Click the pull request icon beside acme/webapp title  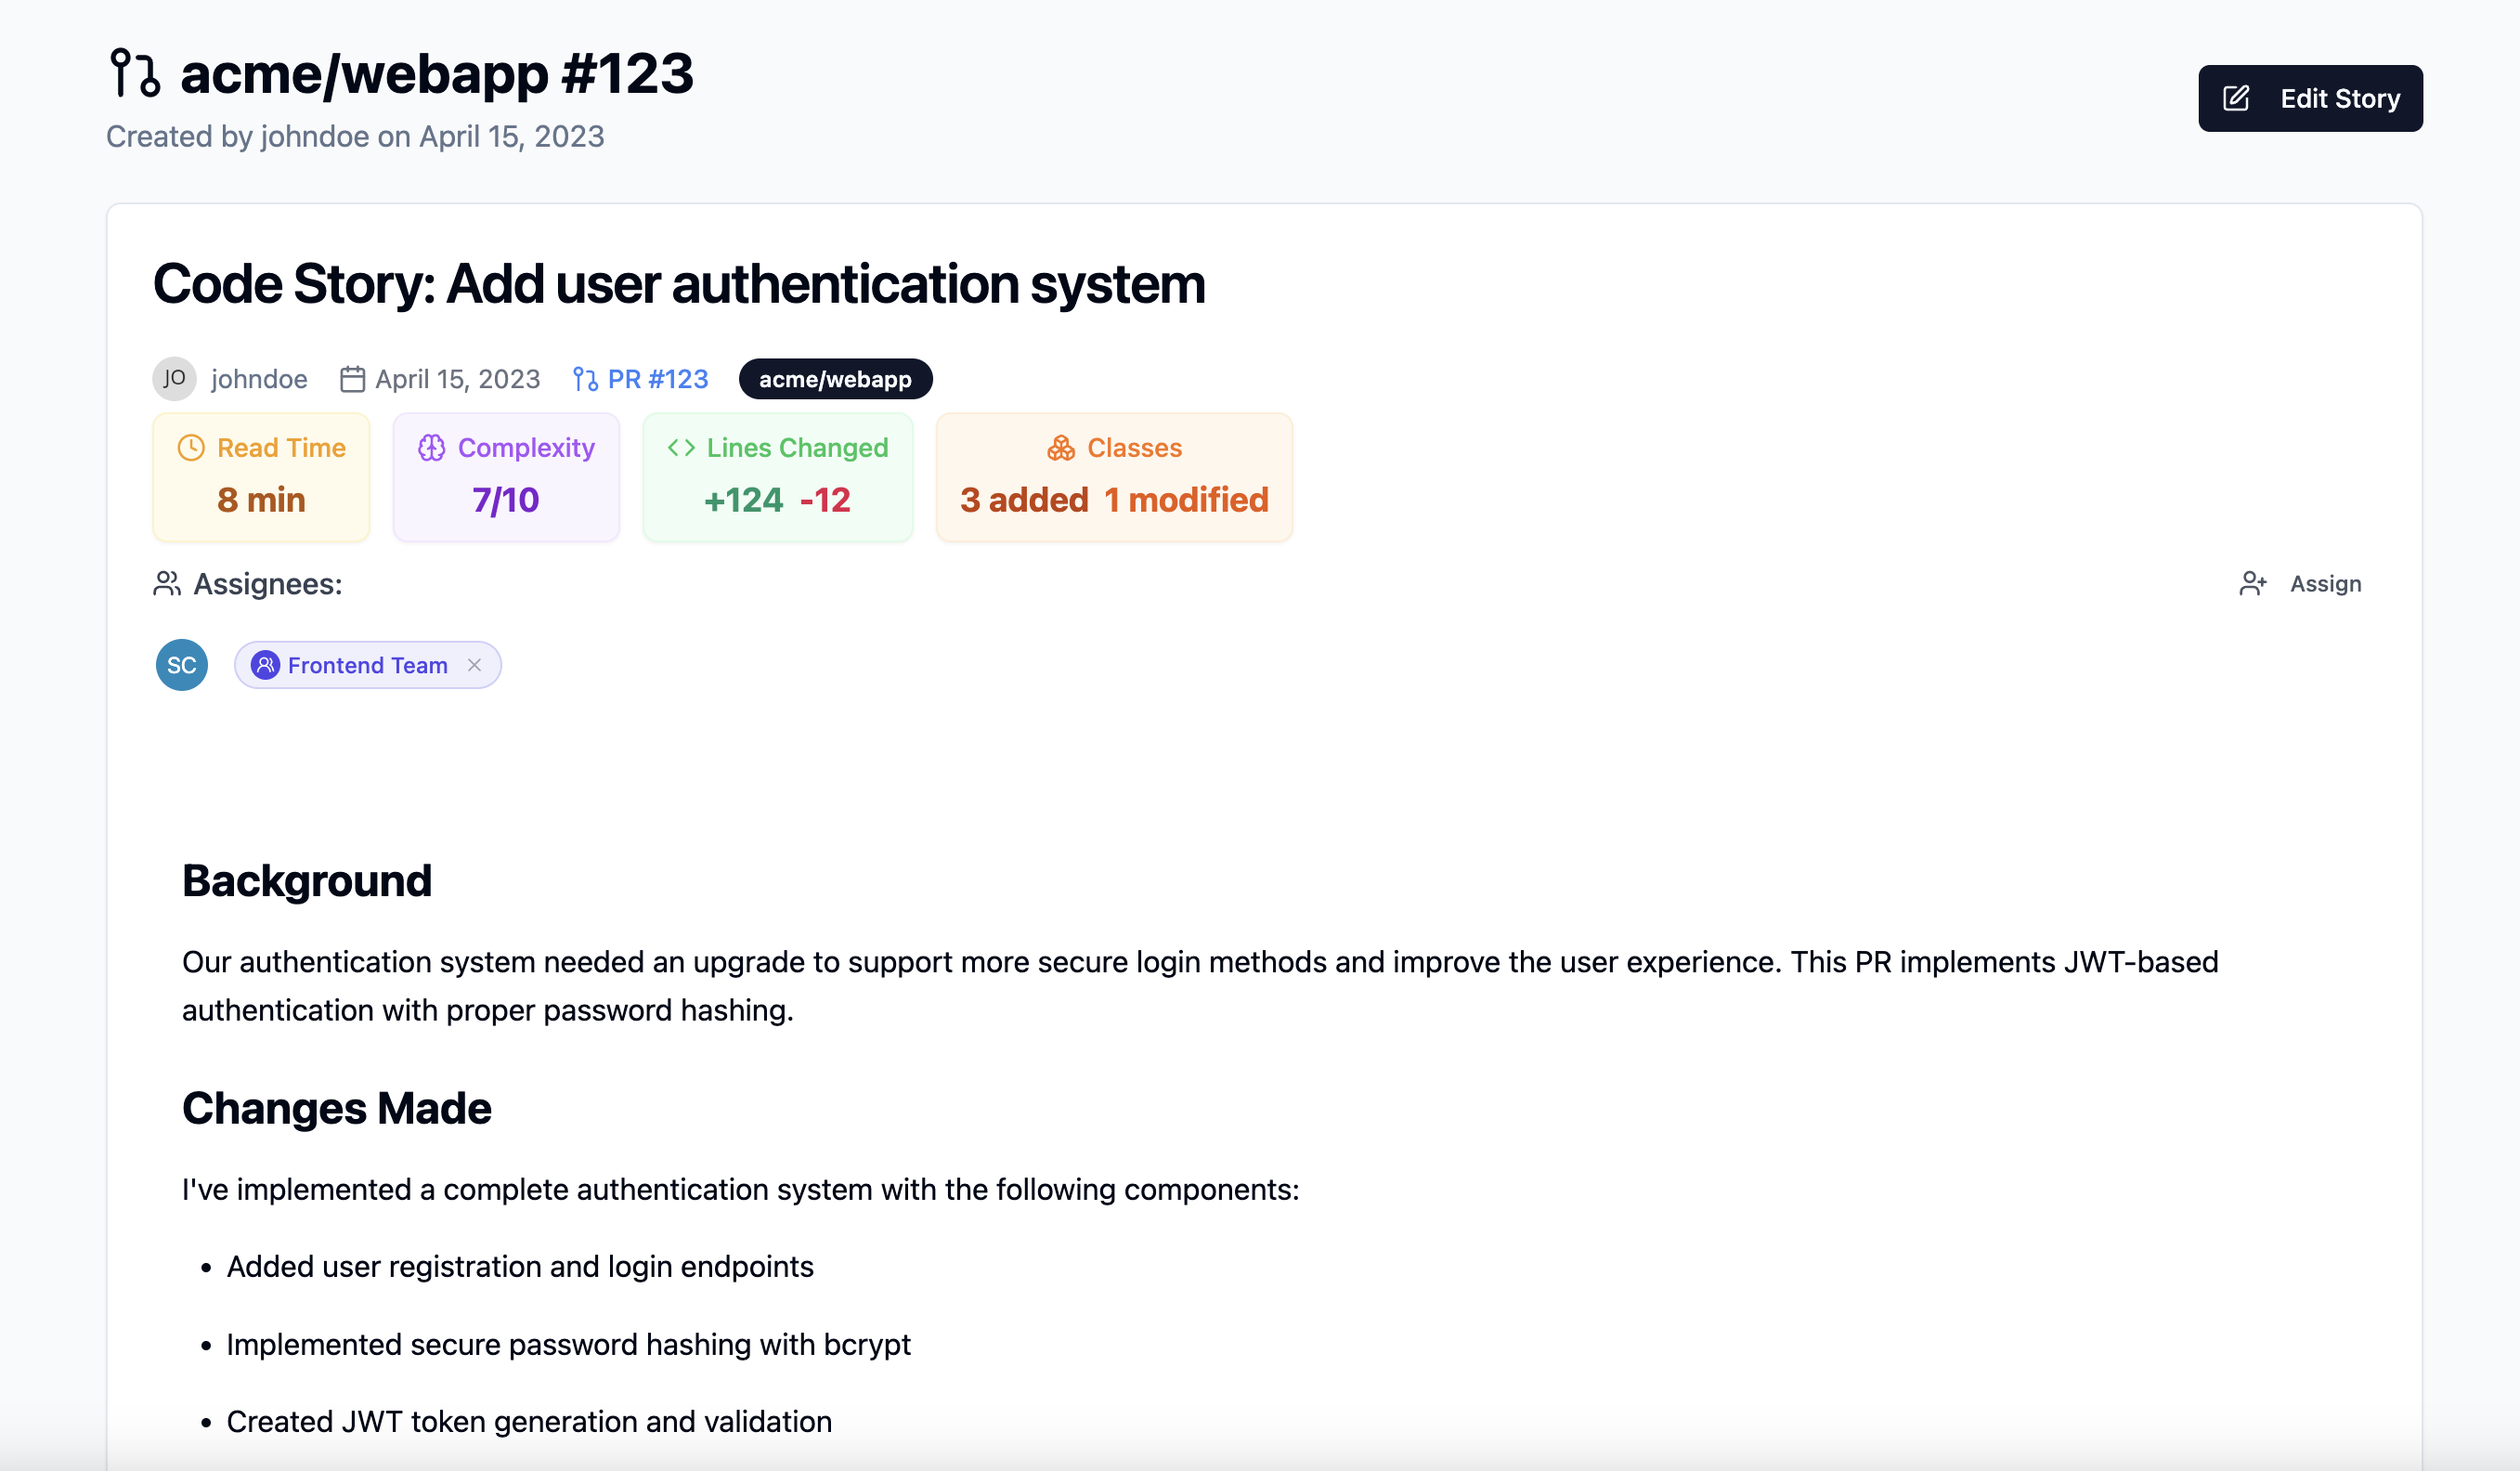click(x=134, y=73)
